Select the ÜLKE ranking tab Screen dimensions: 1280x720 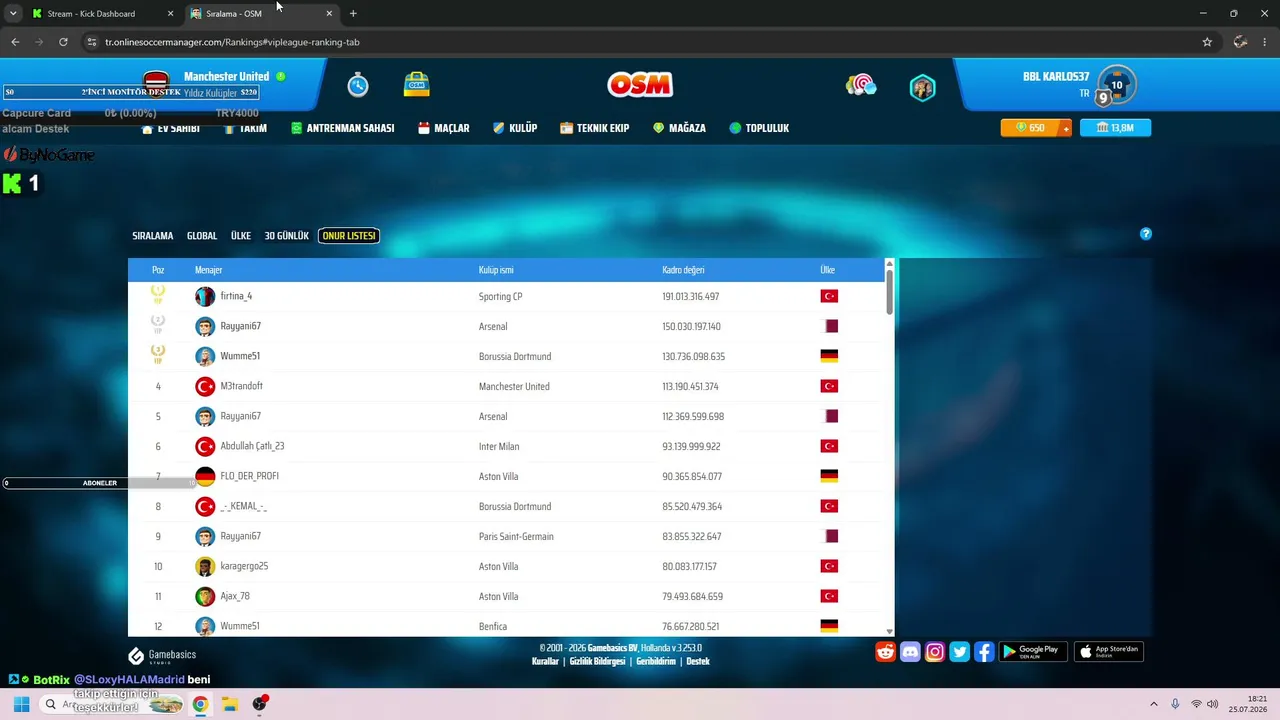[x=241, y=236]
